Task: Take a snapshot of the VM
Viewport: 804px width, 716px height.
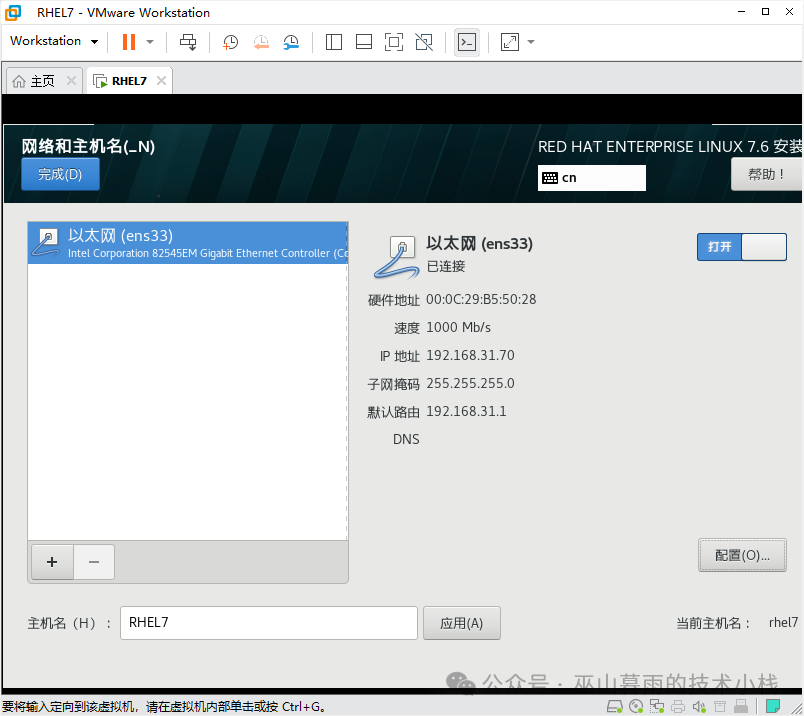Action: (x=231, y=42)
